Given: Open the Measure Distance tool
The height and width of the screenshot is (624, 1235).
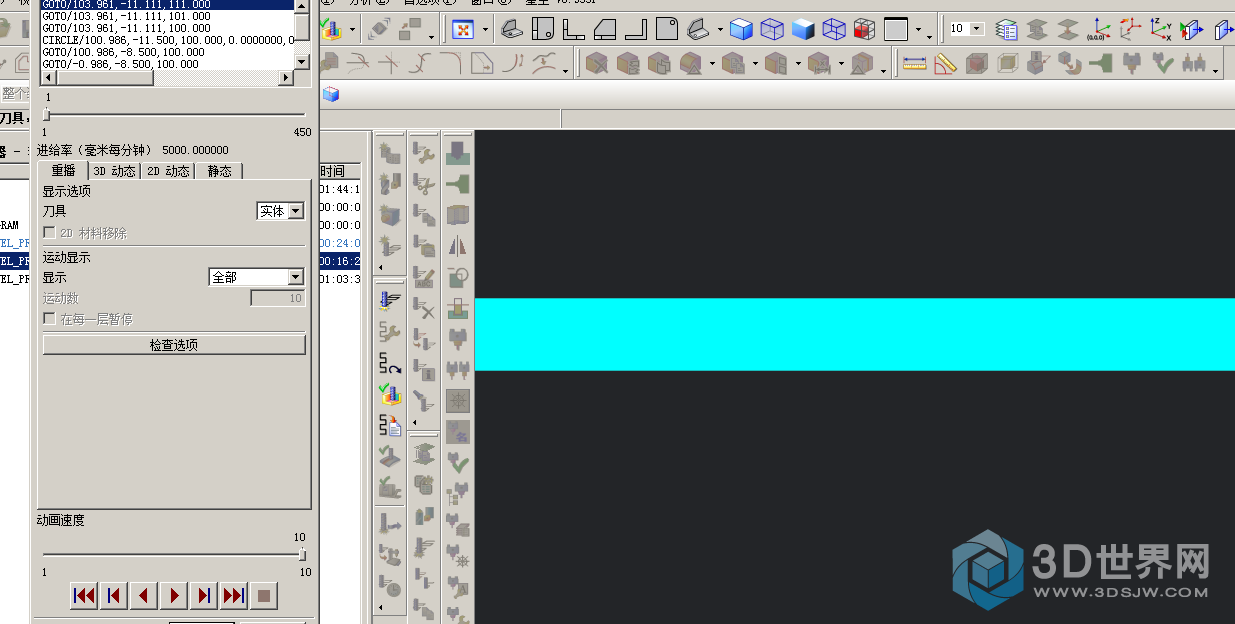Looking at the screenshot, I should pyautogui.click(x=914, y=65).
